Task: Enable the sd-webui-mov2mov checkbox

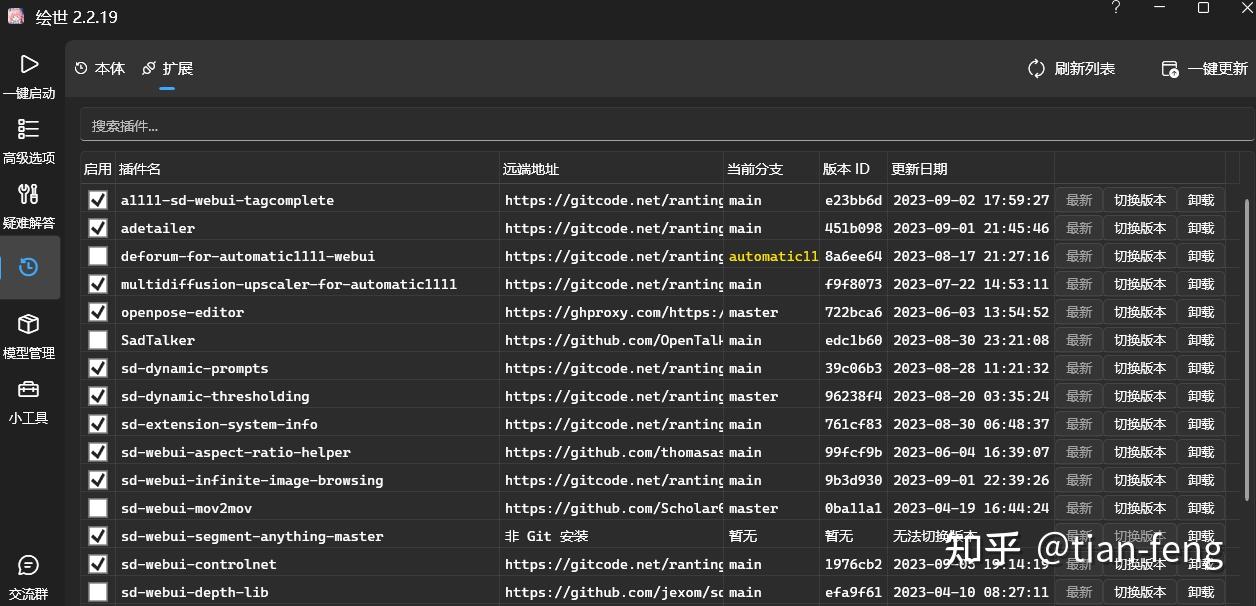Action: pyautogui.click(x=98, y=508)
